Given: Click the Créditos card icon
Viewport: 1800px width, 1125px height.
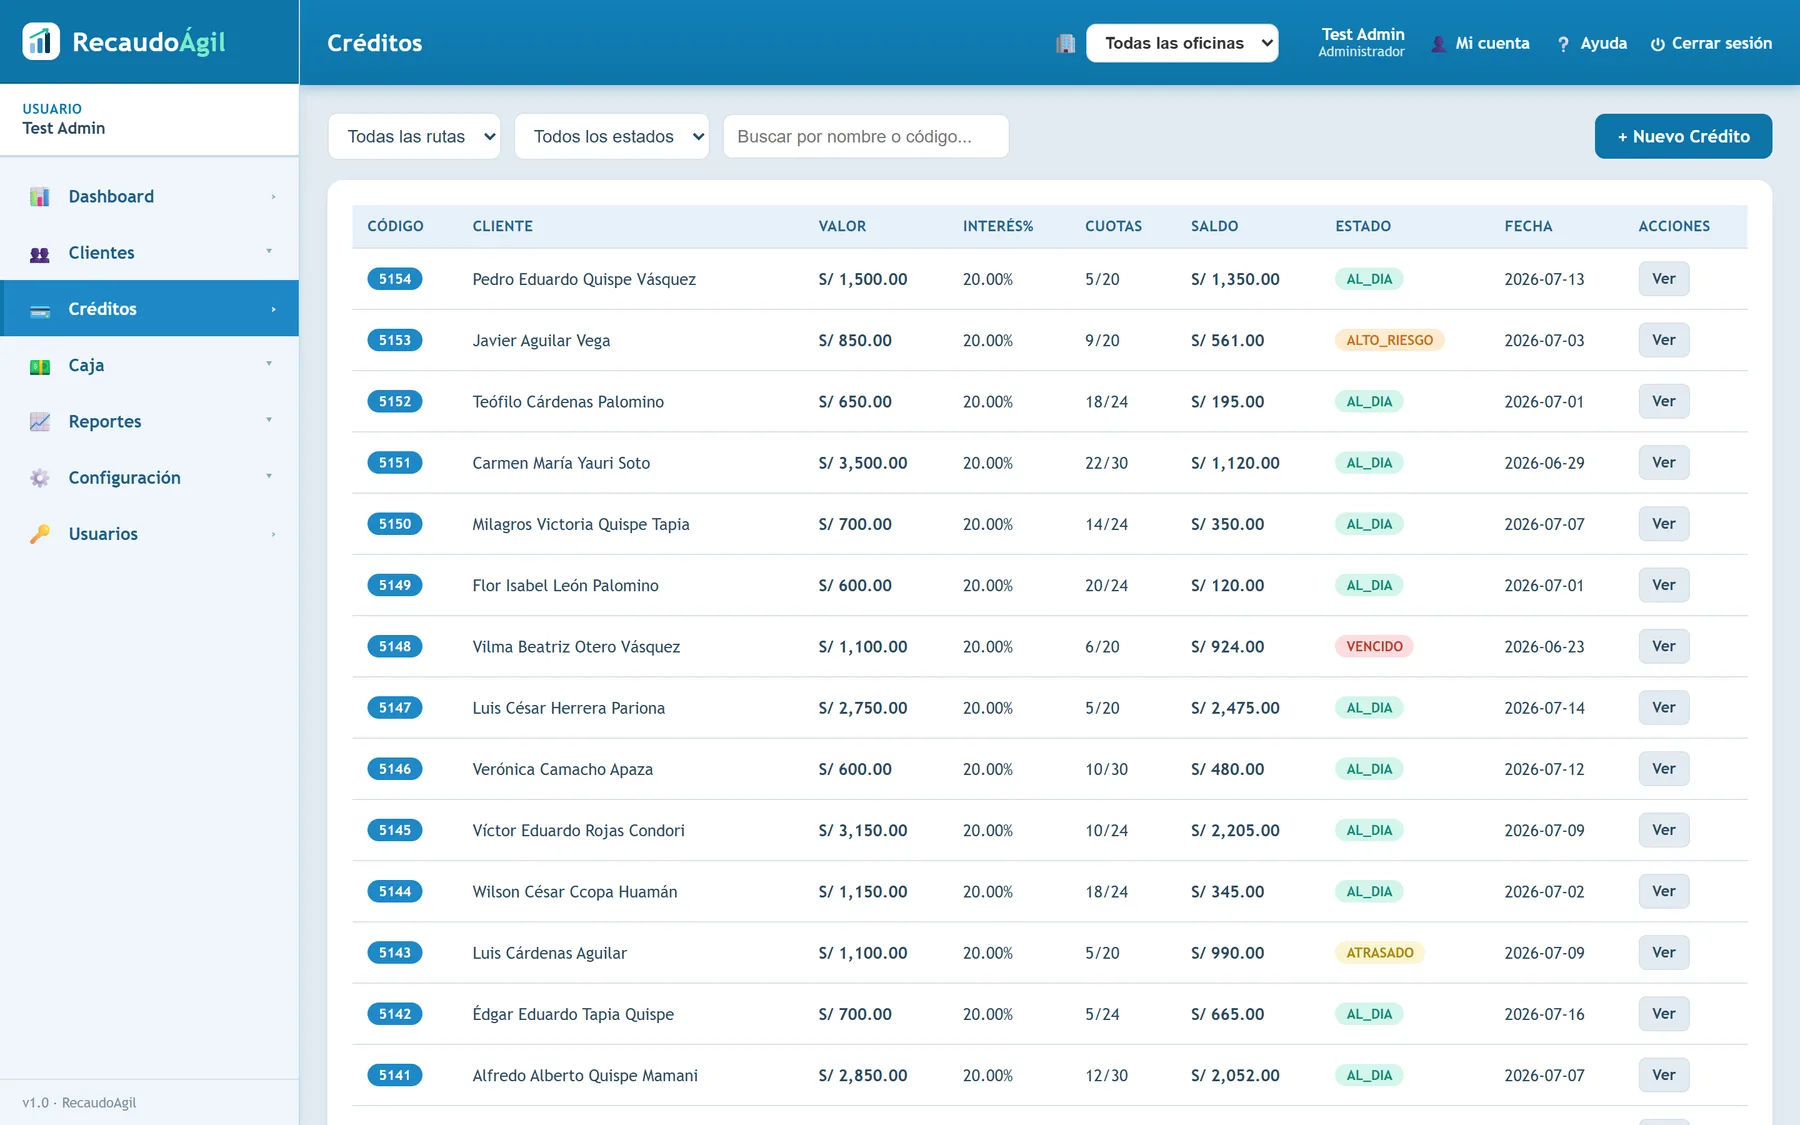Looking at the screenshot, I should (x=40, y=310).
